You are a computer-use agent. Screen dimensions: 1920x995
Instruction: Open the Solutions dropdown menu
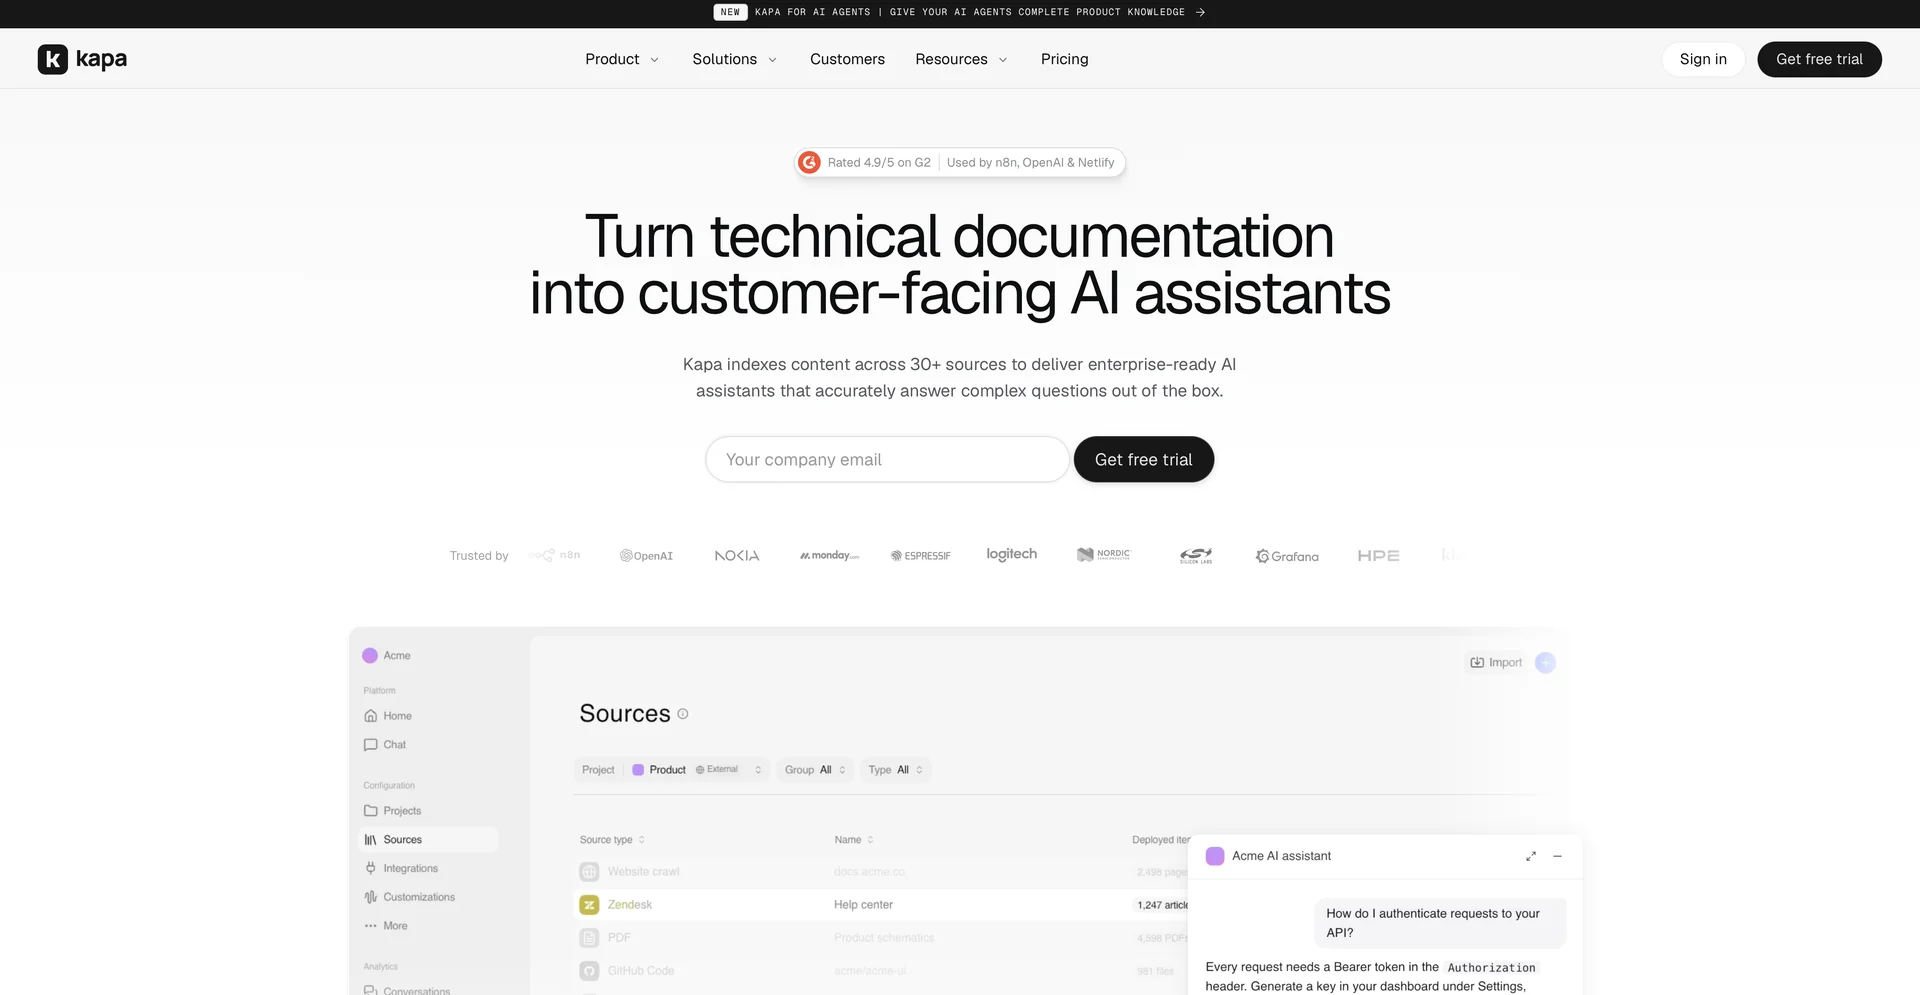[x=735, y=60]
